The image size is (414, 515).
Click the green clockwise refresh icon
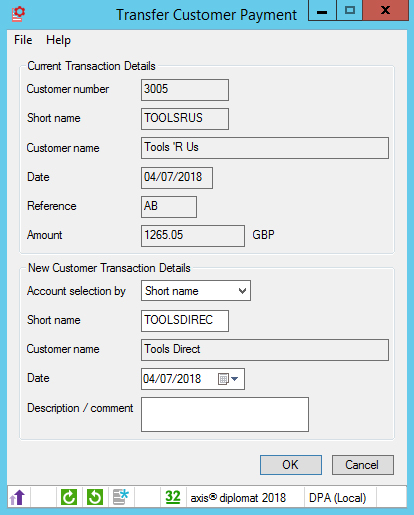point(69,497)
